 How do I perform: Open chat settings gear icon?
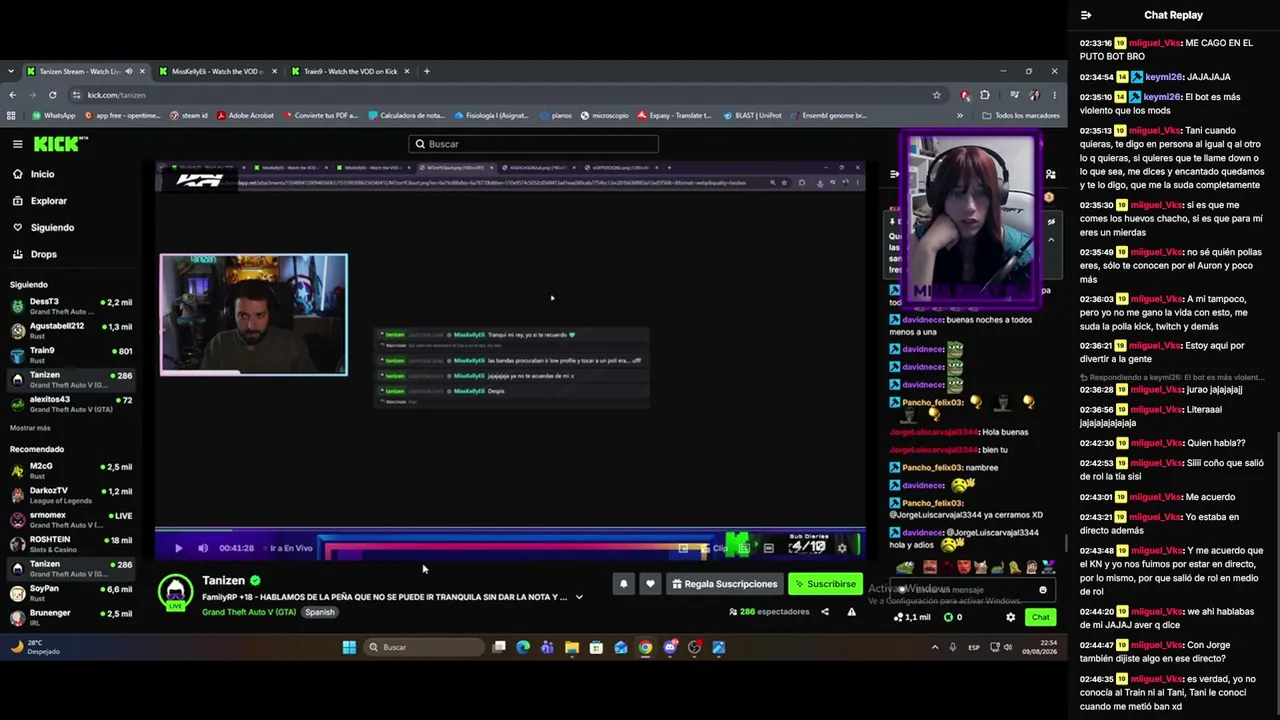coord(1010,617)
